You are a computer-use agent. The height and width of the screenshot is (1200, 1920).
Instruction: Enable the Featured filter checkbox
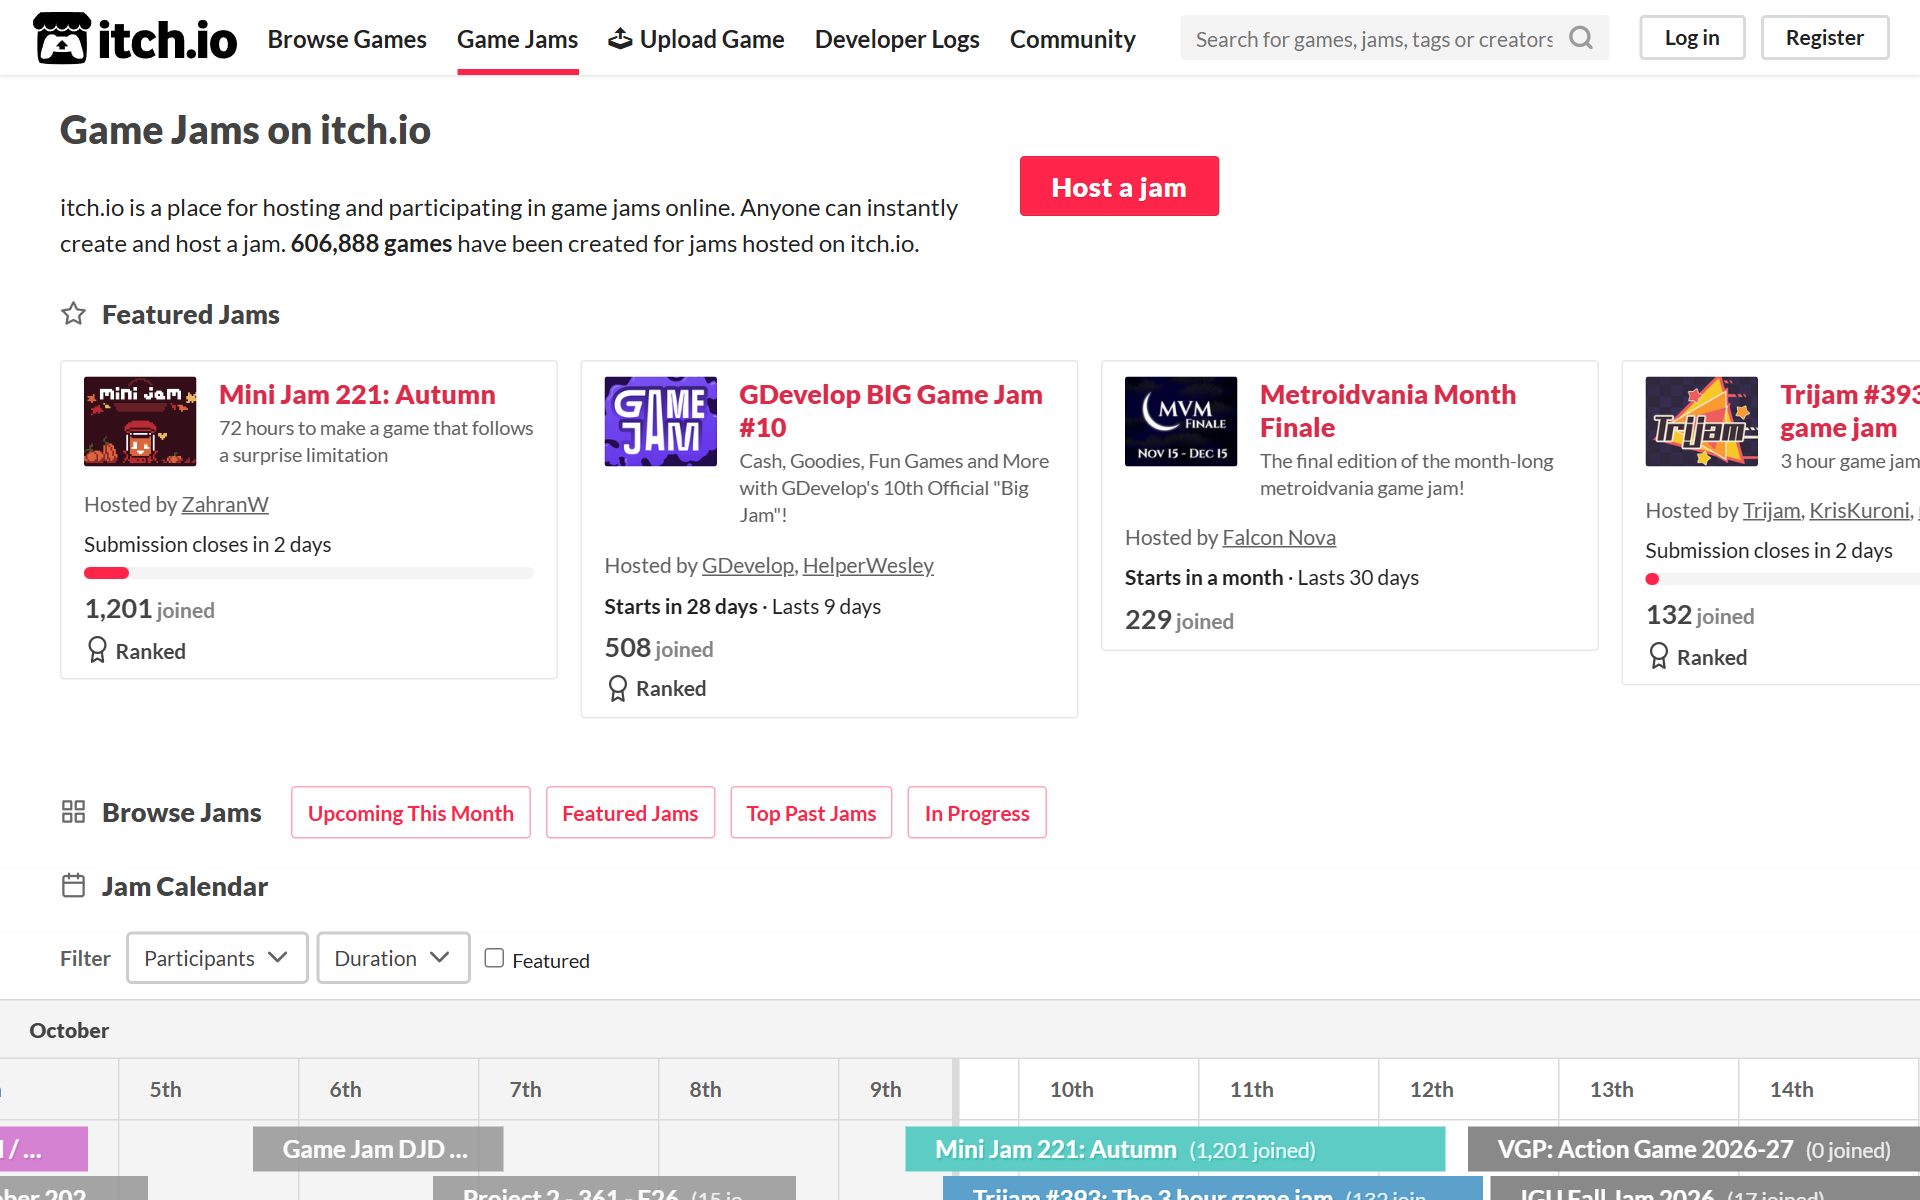tap(494, 958)
